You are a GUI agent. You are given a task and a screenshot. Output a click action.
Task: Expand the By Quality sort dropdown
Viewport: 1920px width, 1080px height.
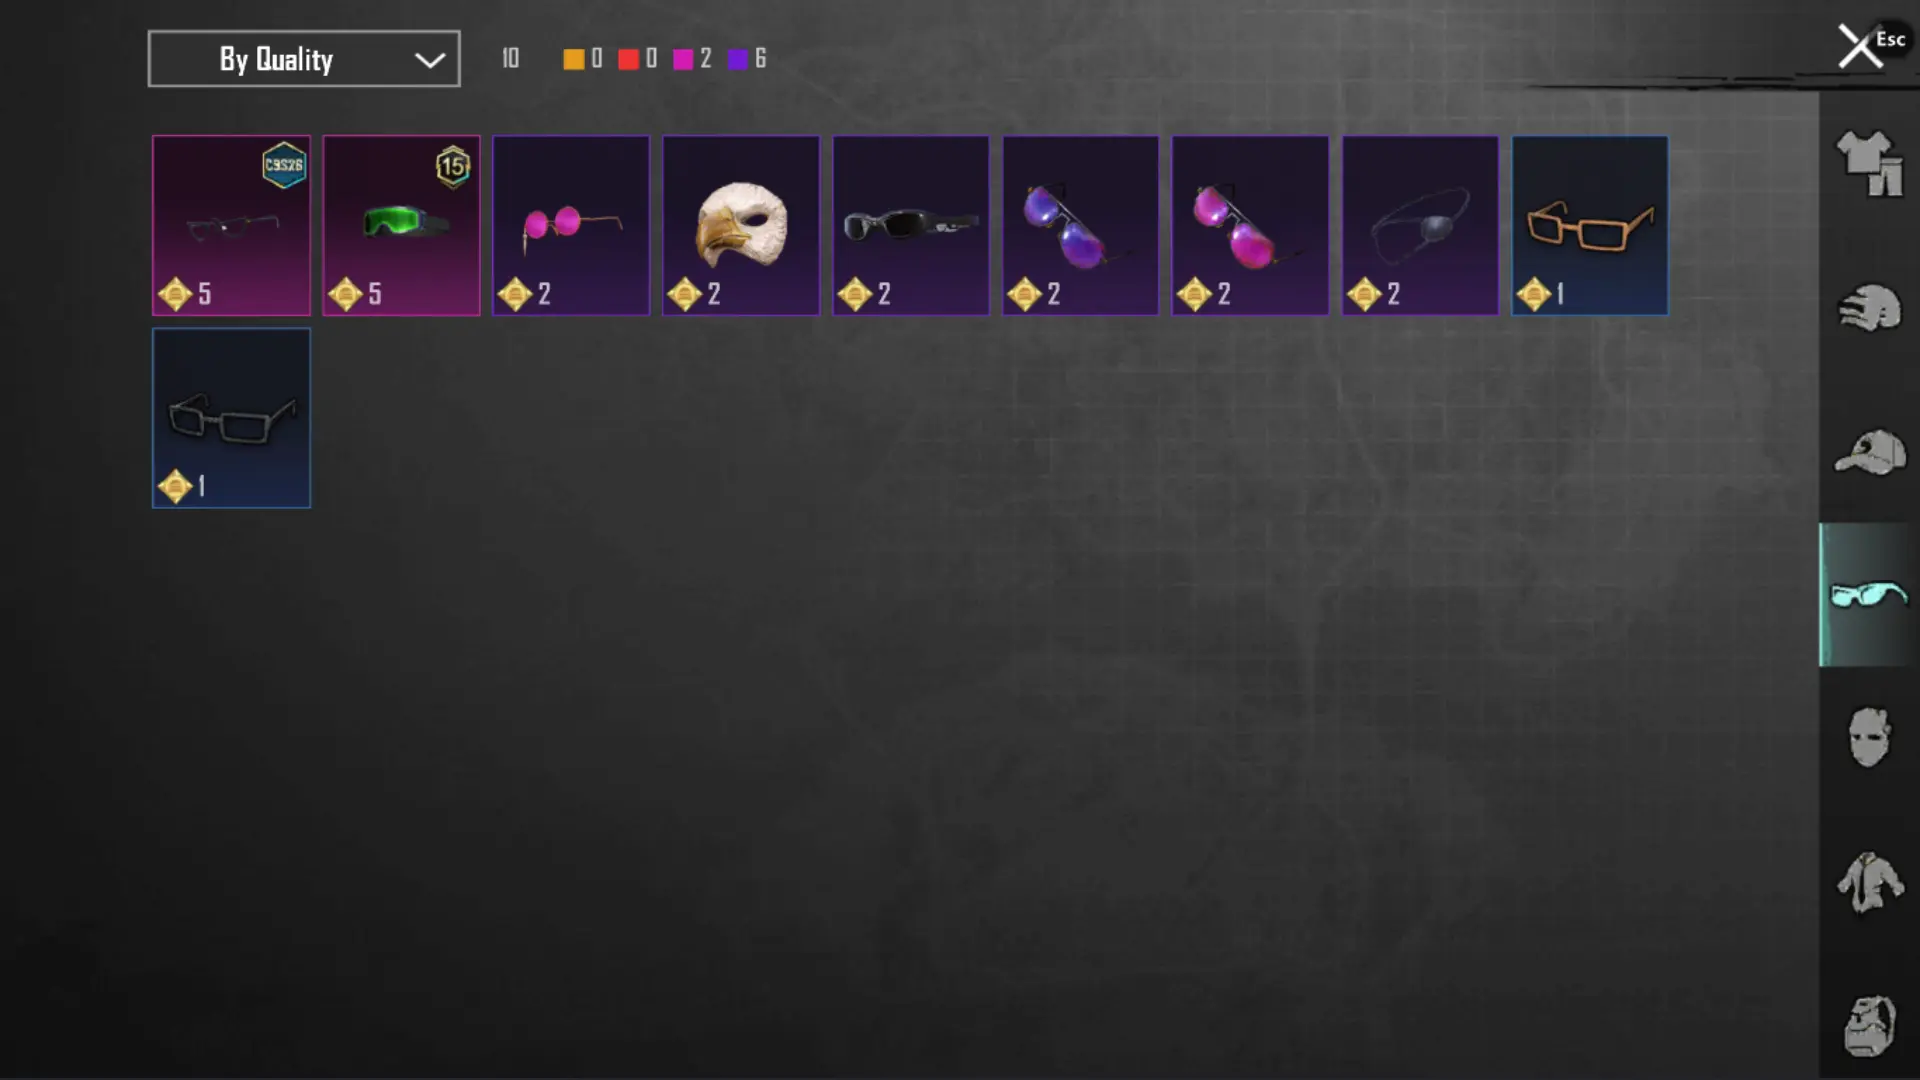coord(304,59)
